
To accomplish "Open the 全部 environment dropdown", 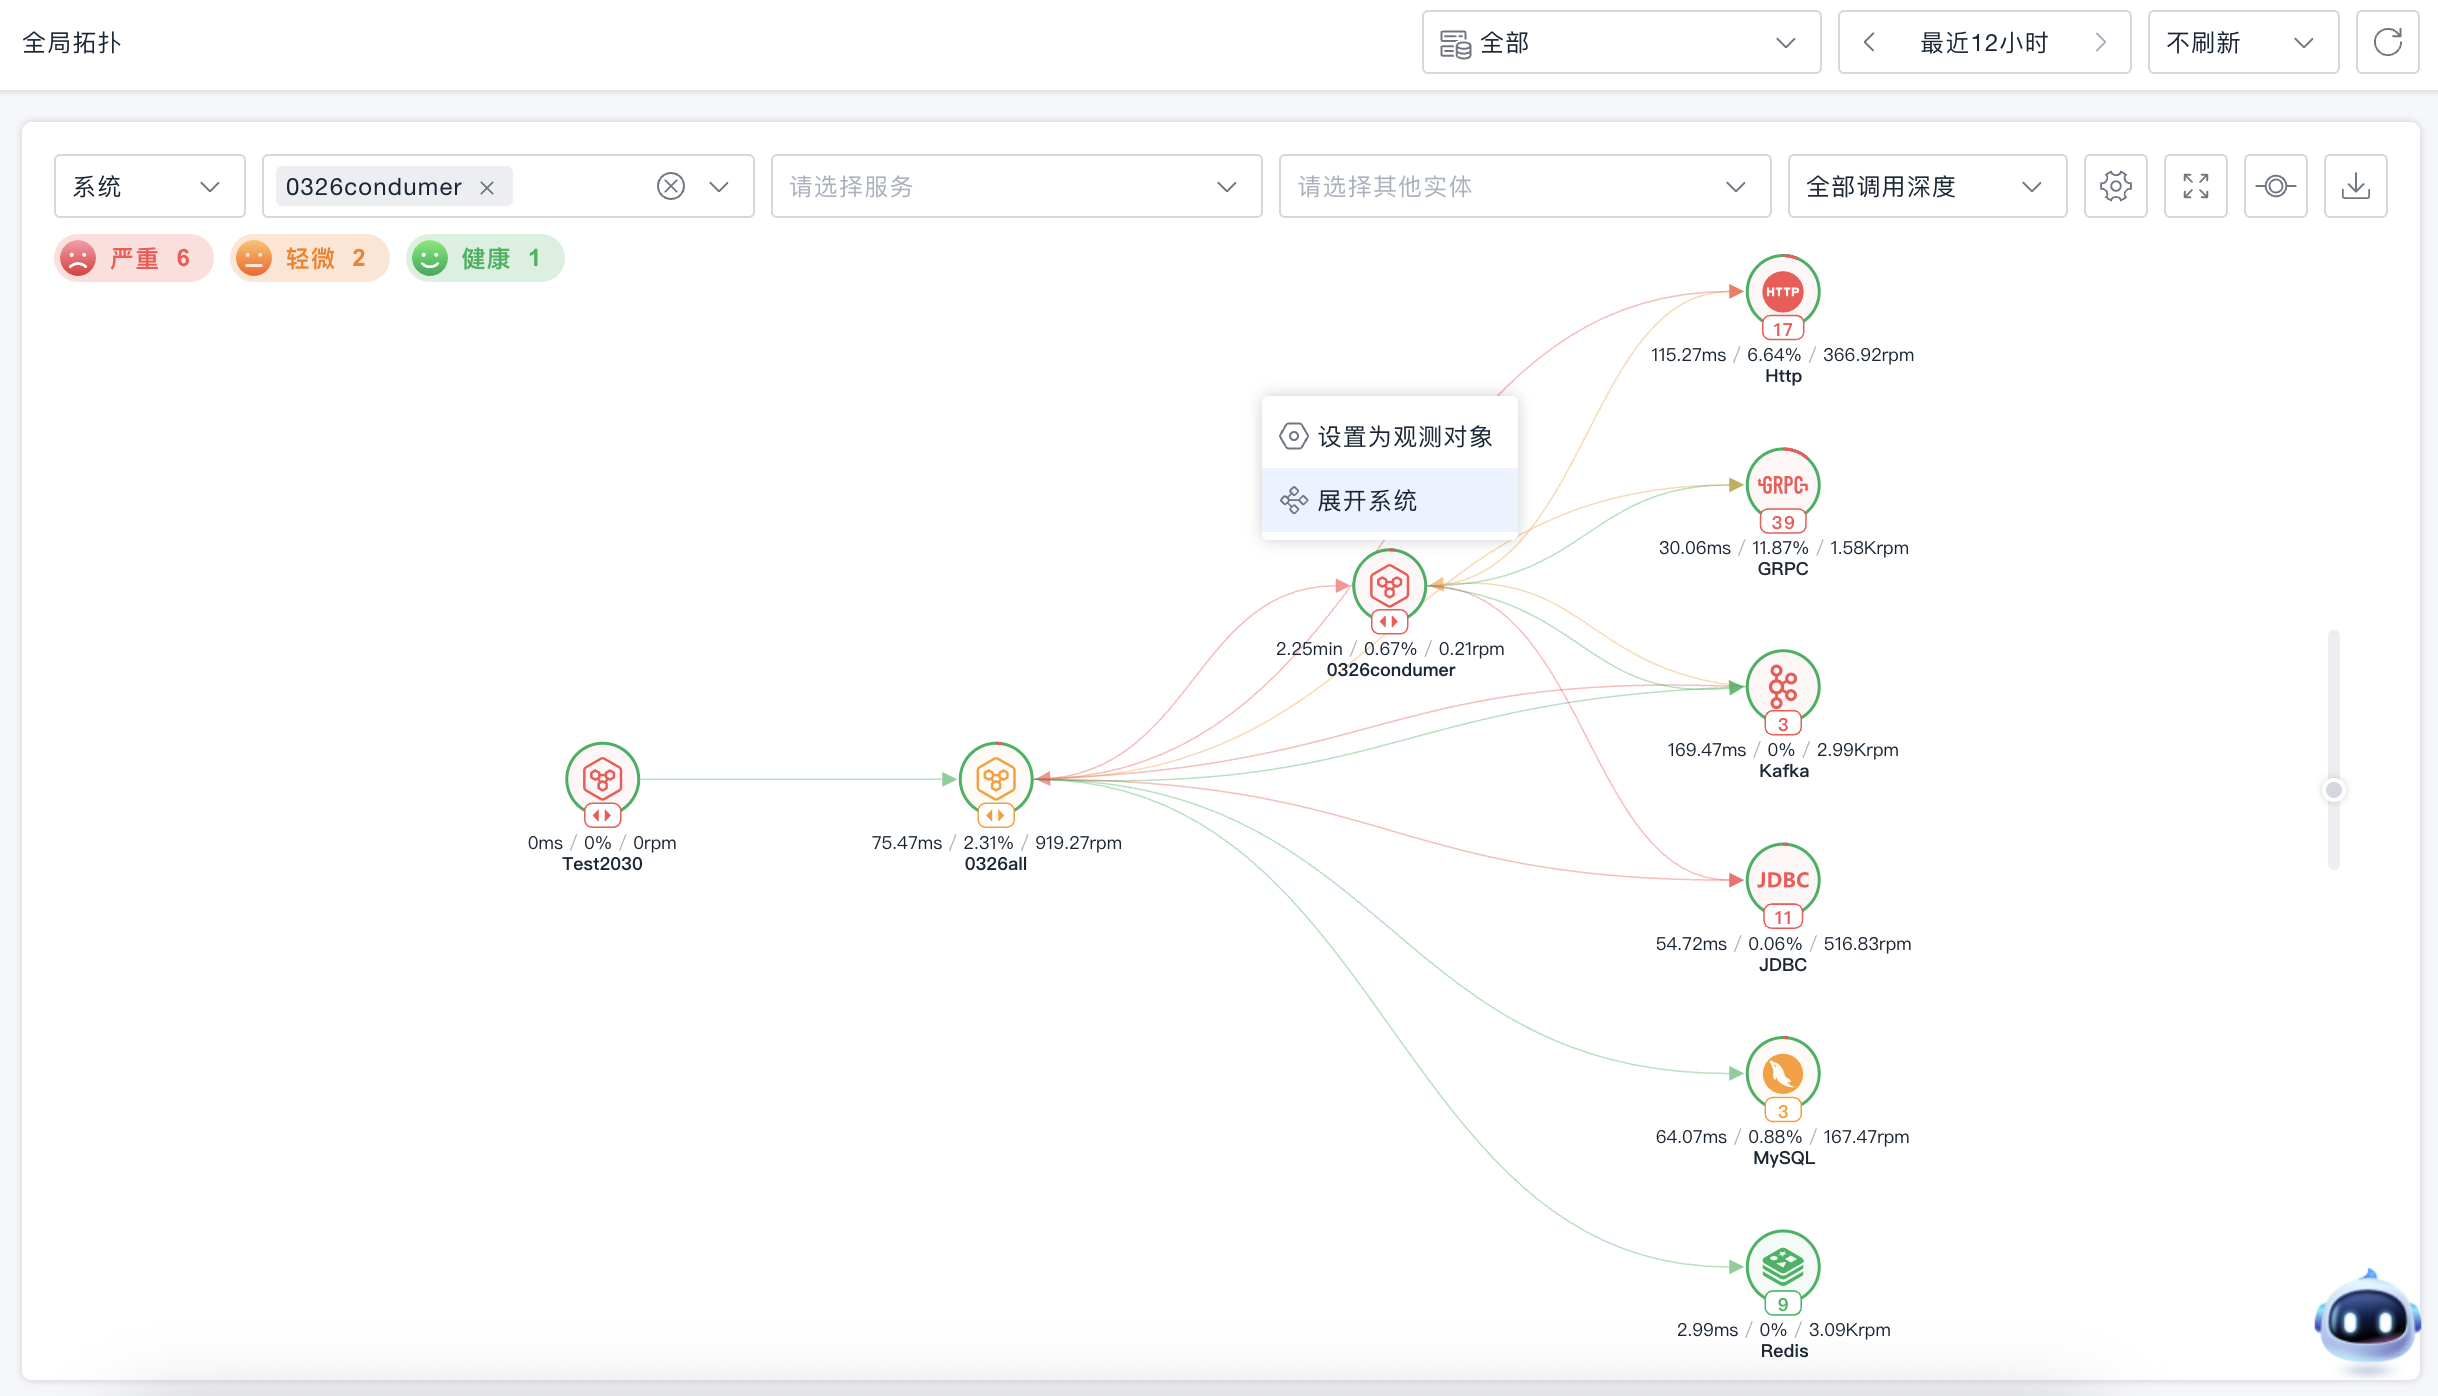I will coord(1621,42).
